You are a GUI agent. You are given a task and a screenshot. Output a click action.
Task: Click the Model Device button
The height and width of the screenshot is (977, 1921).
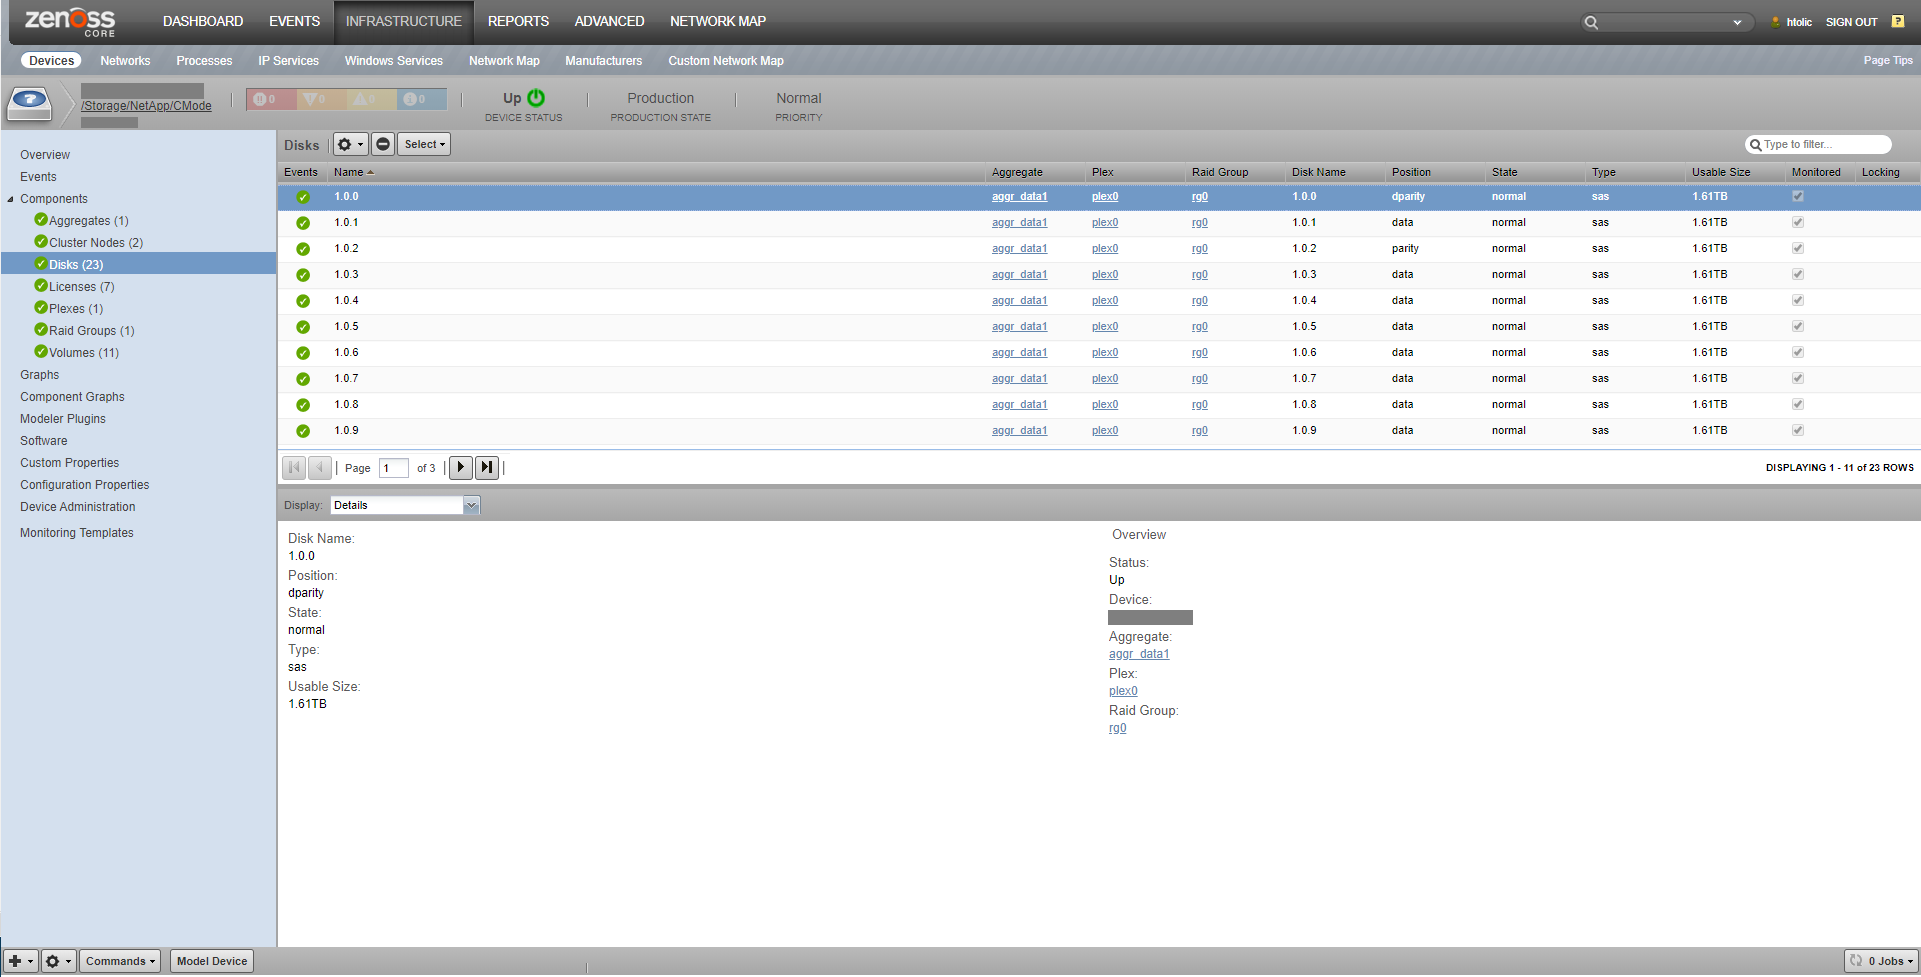click(x=212, y=961)
